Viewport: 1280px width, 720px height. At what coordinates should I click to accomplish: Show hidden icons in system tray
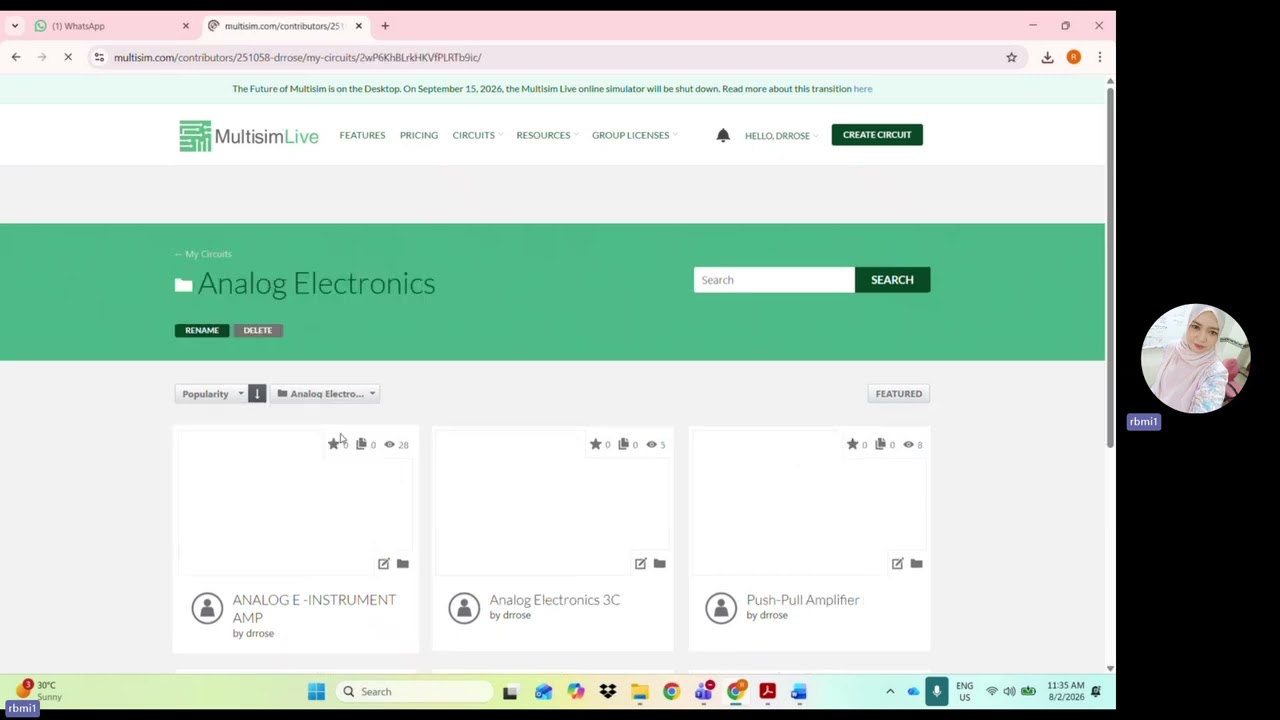coord(890,691)
